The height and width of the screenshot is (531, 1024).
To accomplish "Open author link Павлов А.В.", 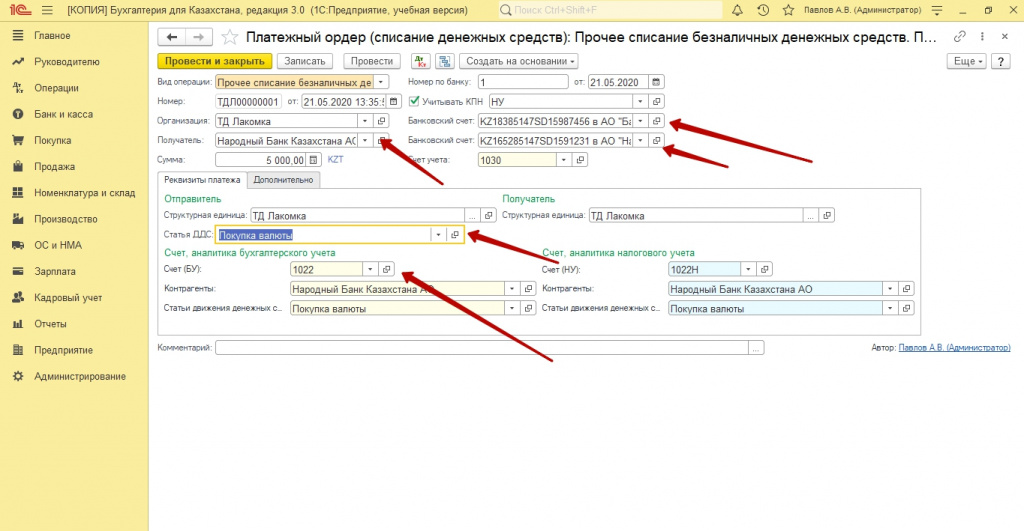I will click(954, 348).
